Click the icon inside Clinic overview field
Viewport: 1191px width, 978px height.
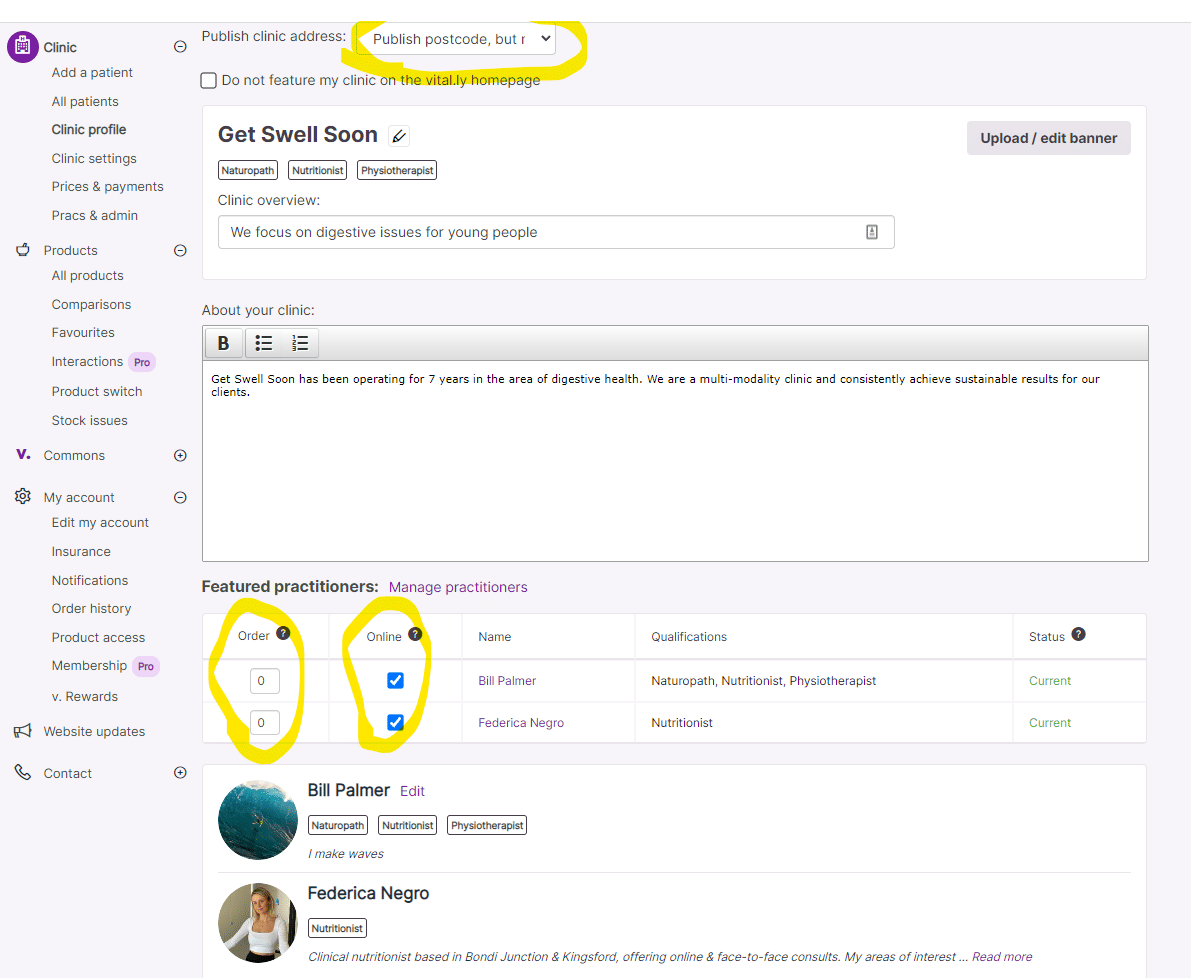(x=871, y=232)
